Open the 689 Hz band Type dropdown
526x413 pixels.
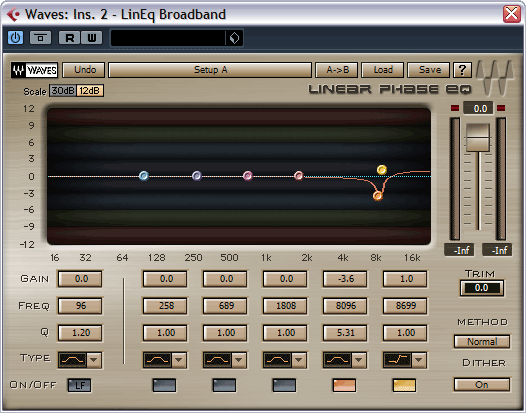tap(239, 360)
